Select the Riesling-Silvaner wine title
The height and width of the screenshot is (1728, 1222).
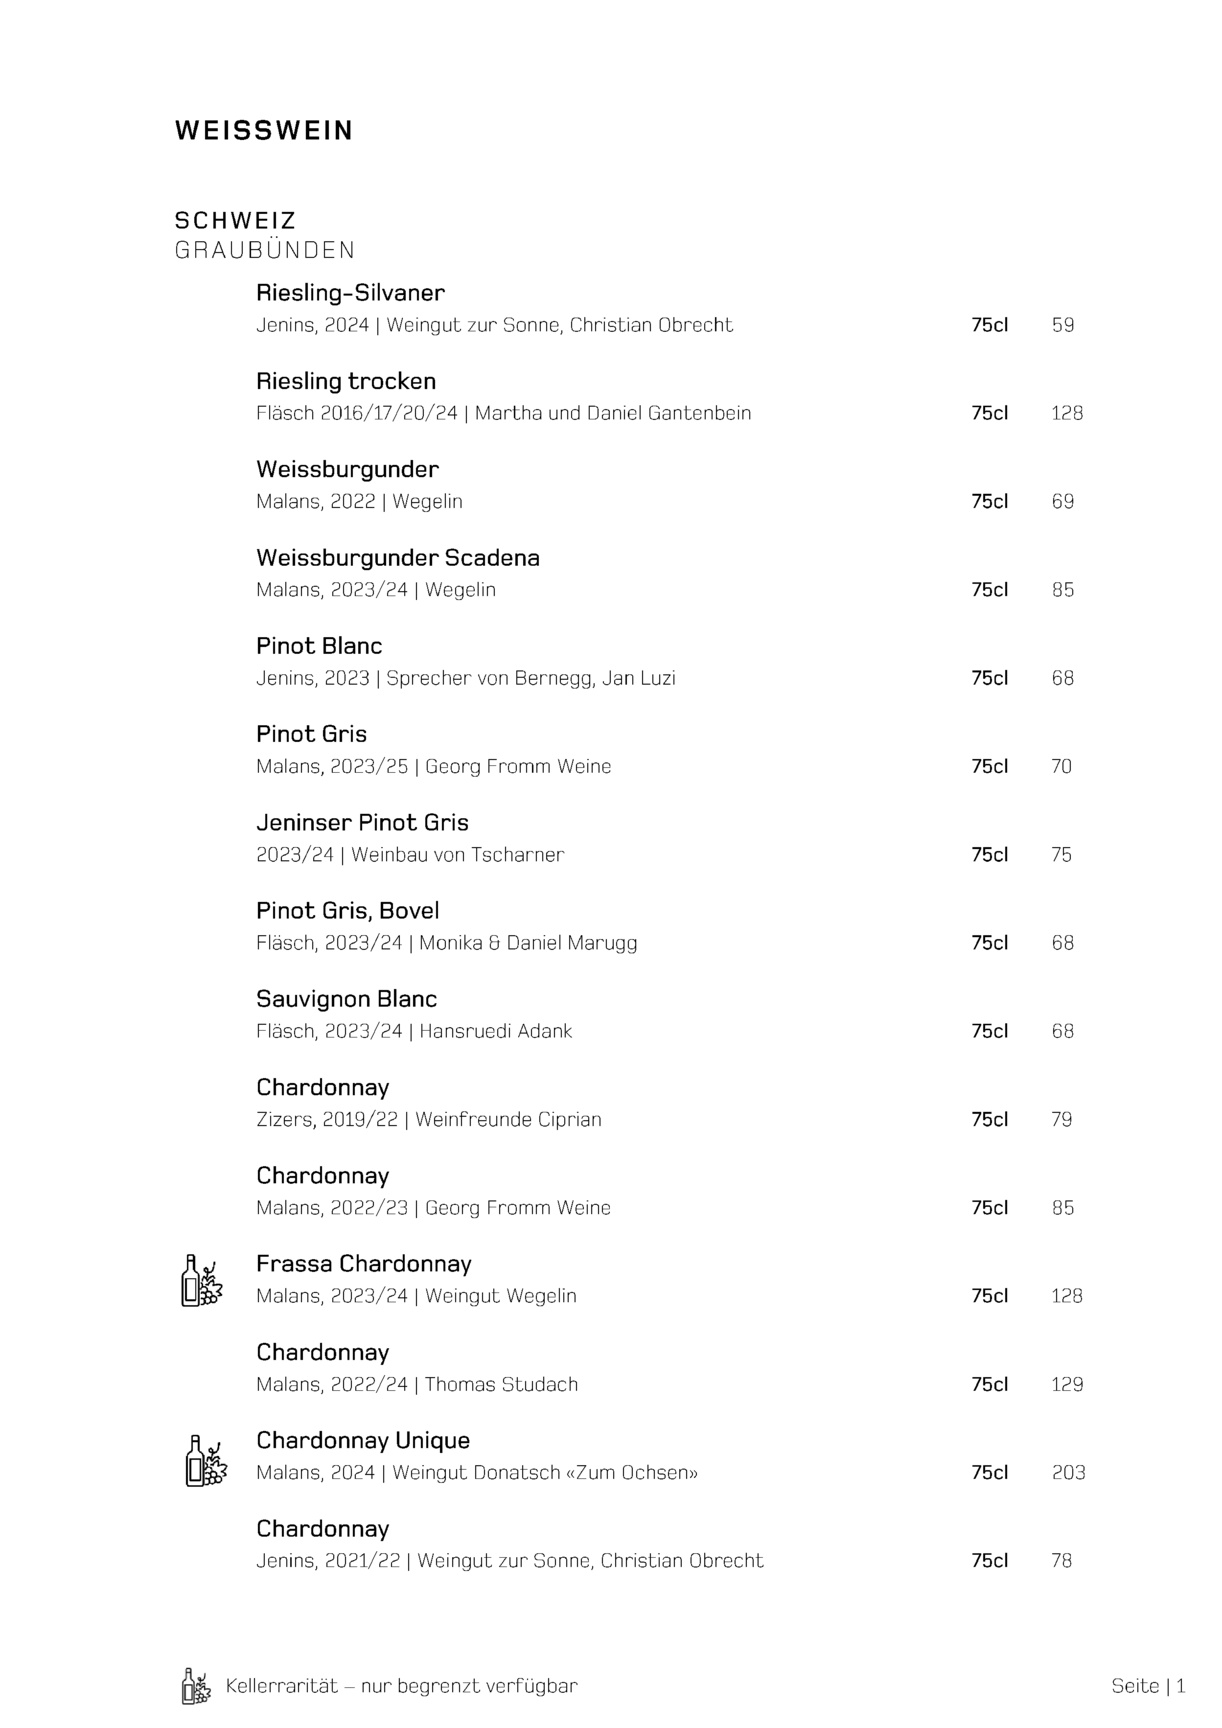(x=350, y=293)
